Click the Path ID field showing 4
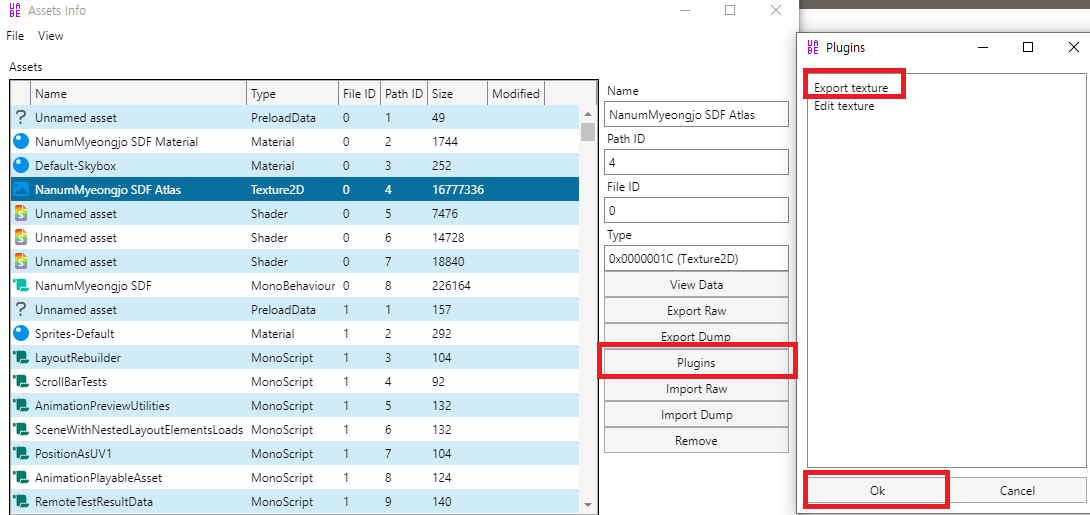This screenshot has height=515, width=1090. pos(697,162)
